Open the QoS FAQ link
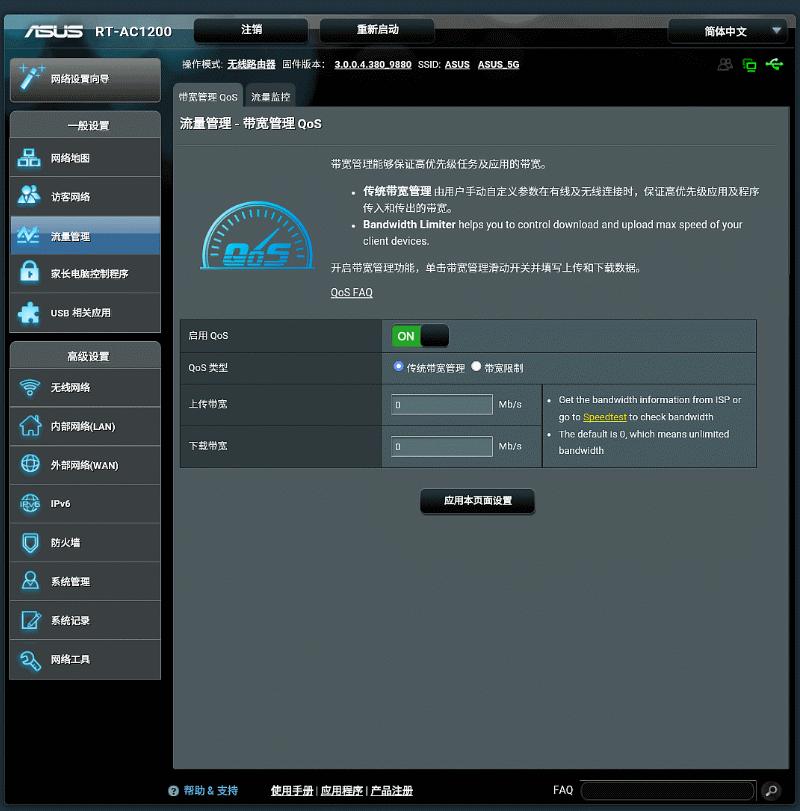800x811 pixels. (350, 292)
